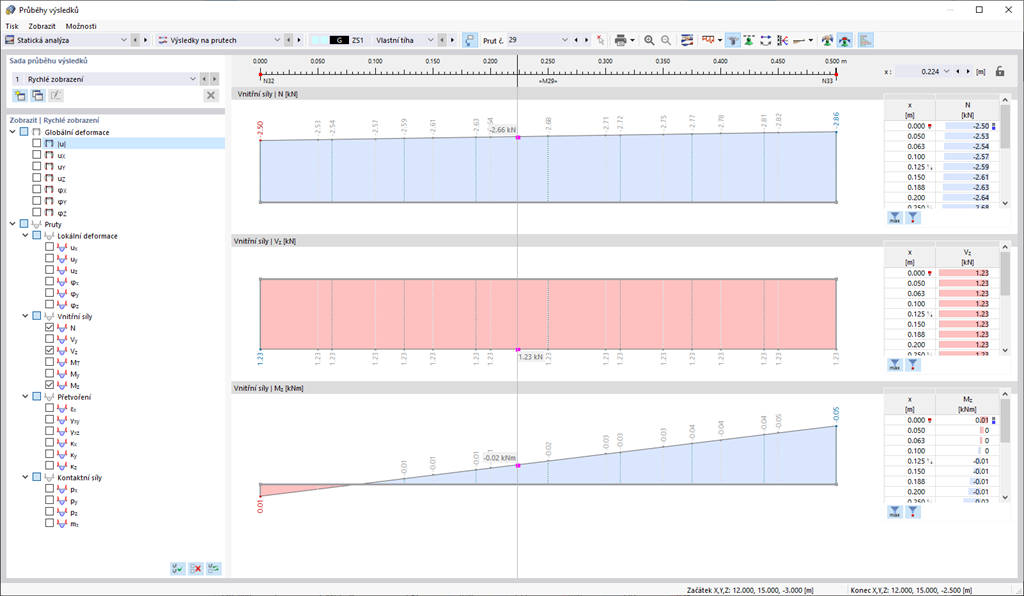The width and height of the screenshot is (1024, 596).
Task: Click the extreme-values filter icon under N table
Action: pos(913,218)
